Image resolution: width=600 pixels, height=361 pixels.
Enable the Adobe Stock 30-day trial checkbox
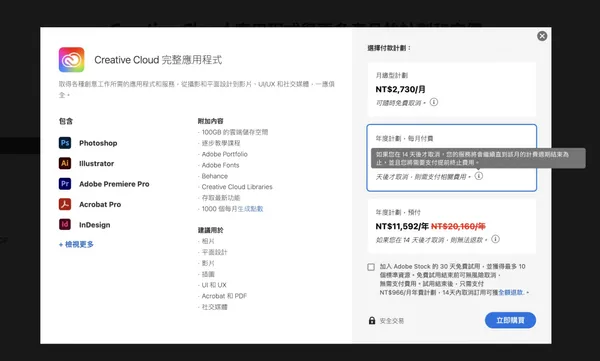coord(371,267)
